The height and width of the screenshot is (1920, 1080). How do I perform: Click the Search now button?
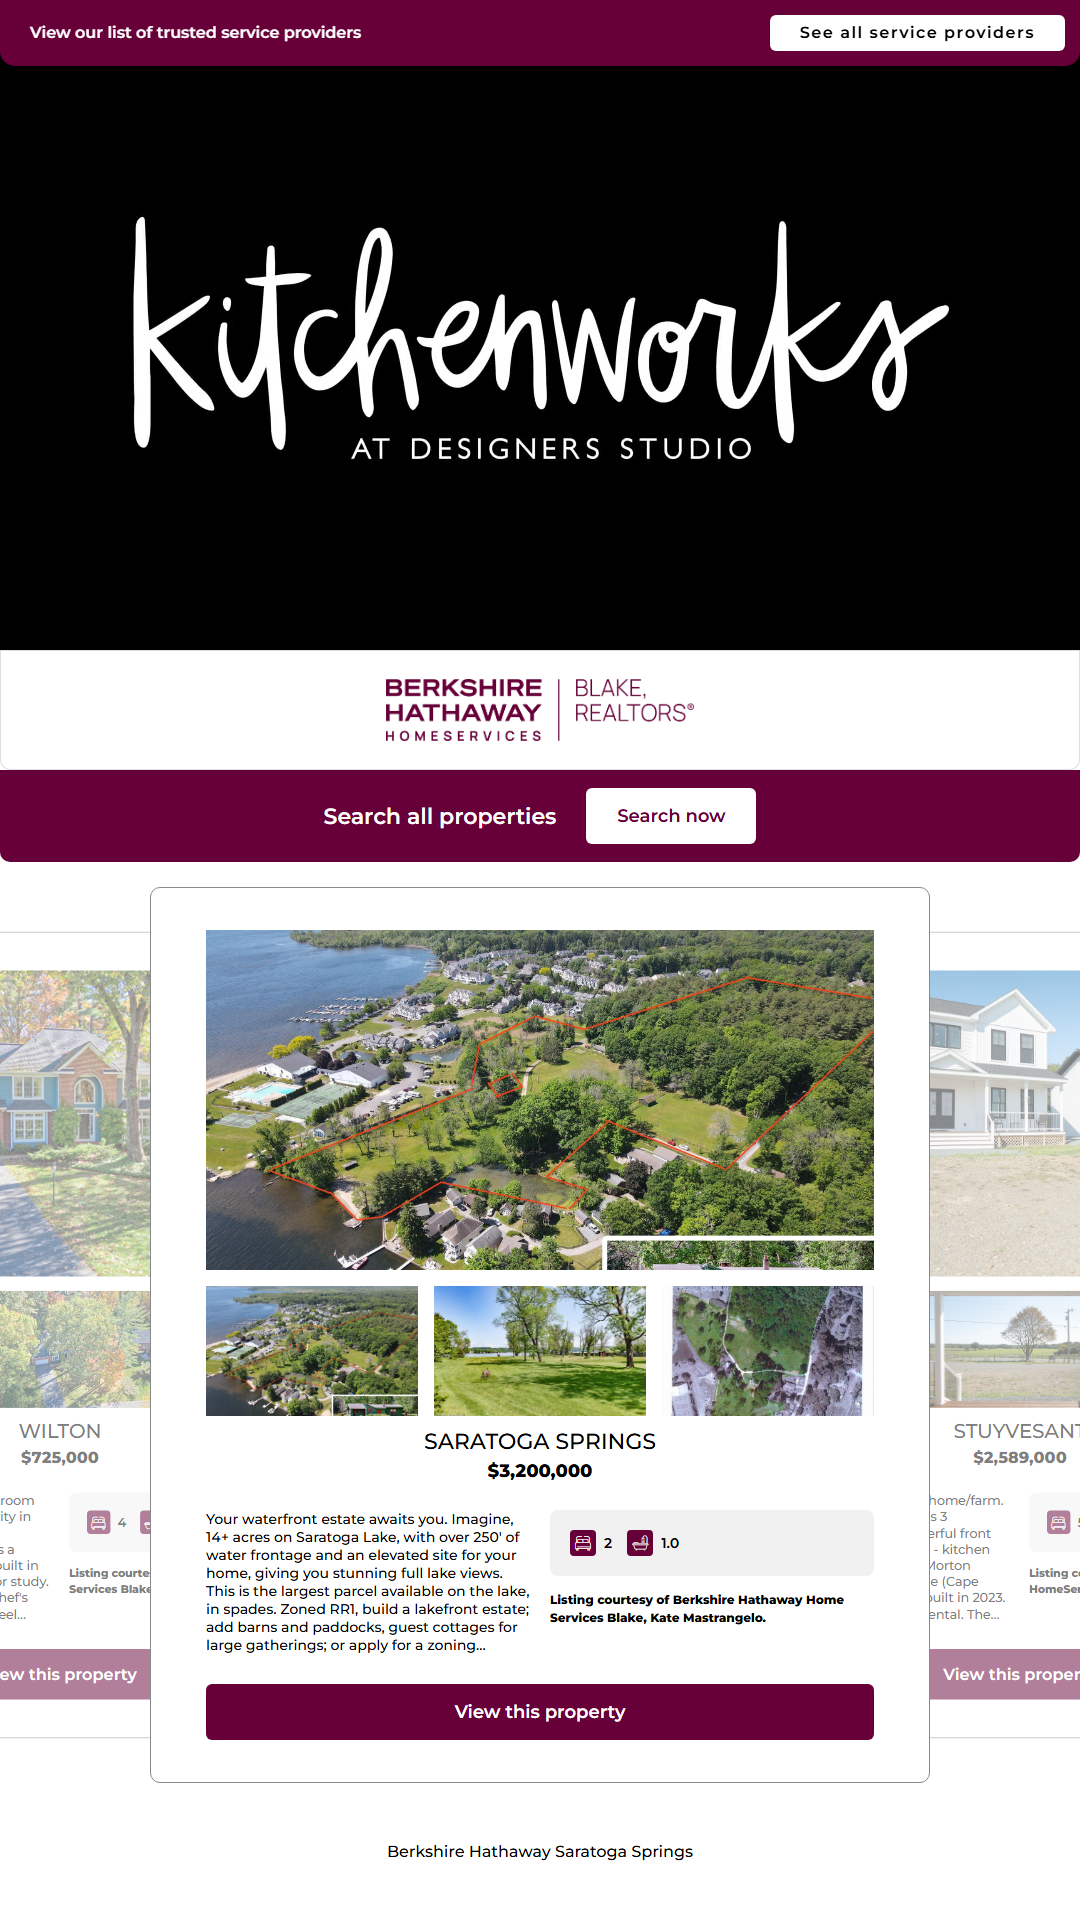click(671, 816)
